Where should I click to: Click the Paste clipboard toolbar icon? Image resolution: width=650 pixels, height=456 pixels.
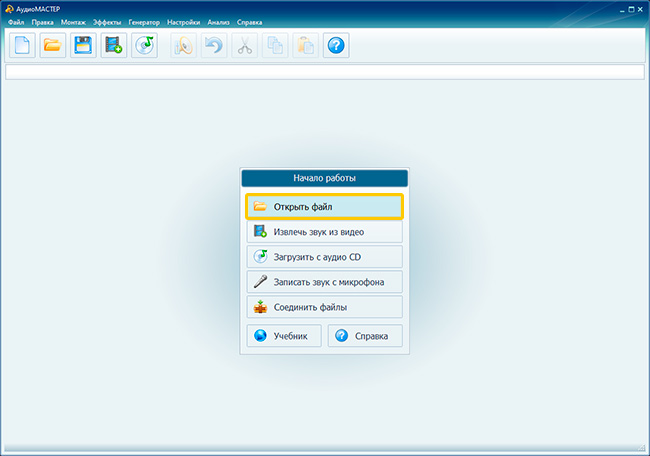tap(306, 45)
